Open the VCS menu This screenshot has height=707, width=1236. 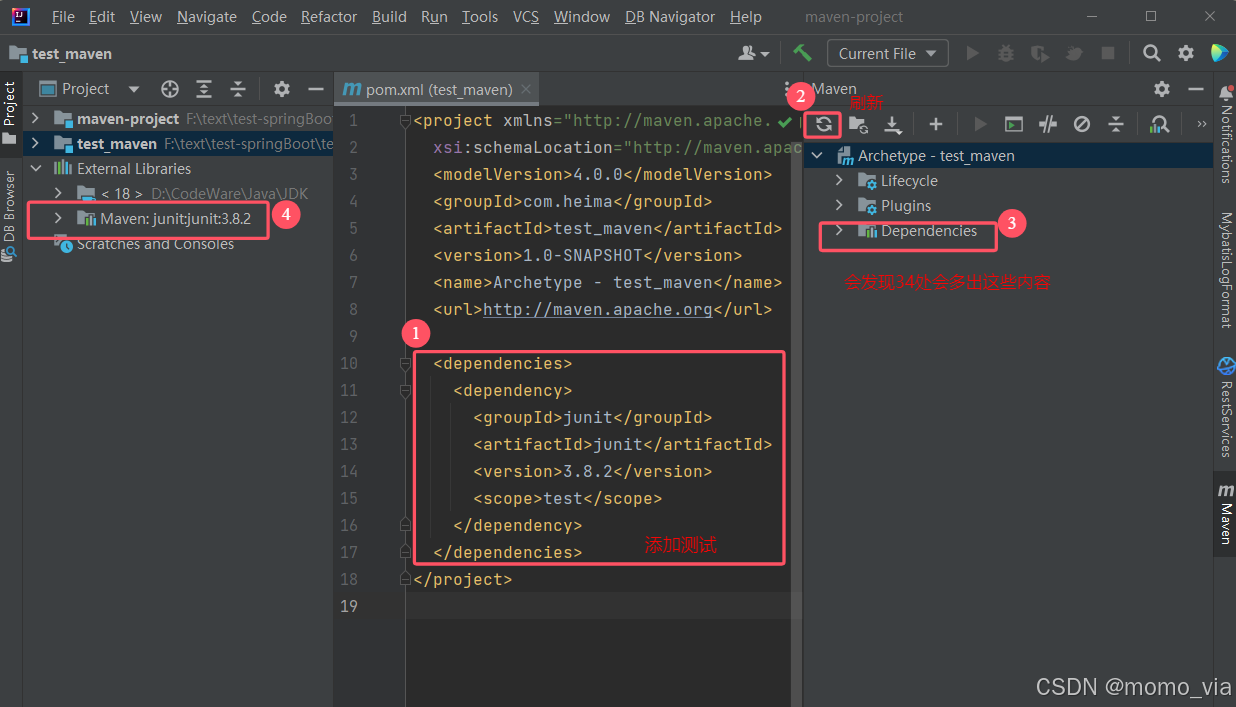526,17
